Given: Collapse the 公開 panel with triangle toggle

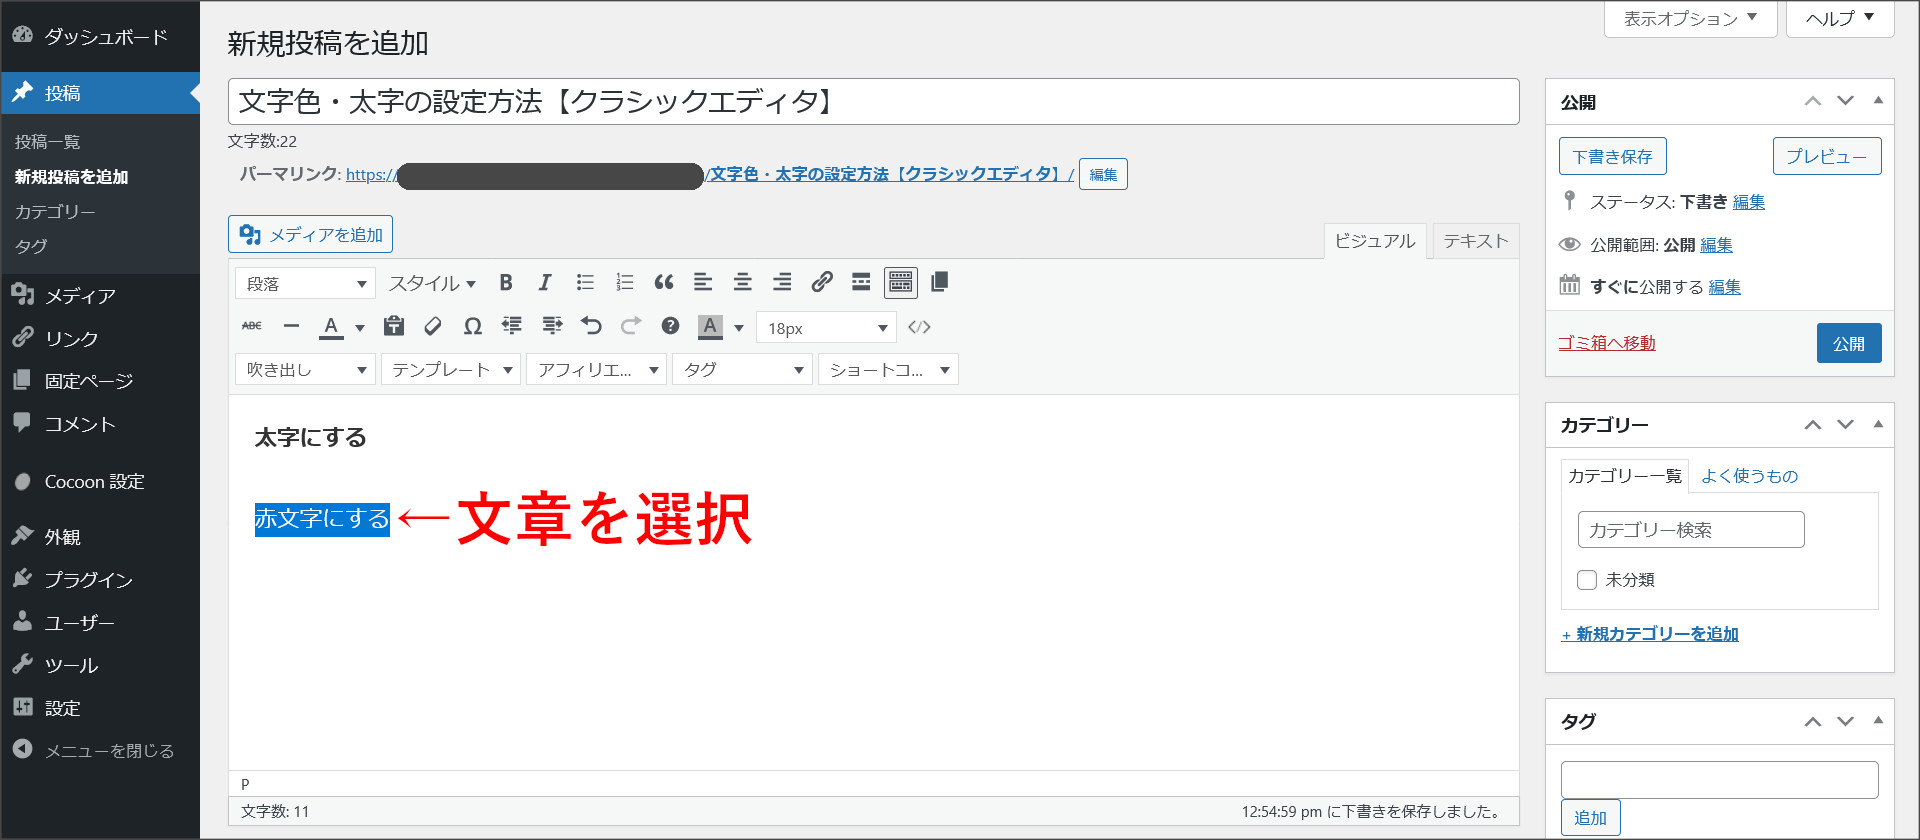Looking at the screenshot, I should pos(1878,101).
